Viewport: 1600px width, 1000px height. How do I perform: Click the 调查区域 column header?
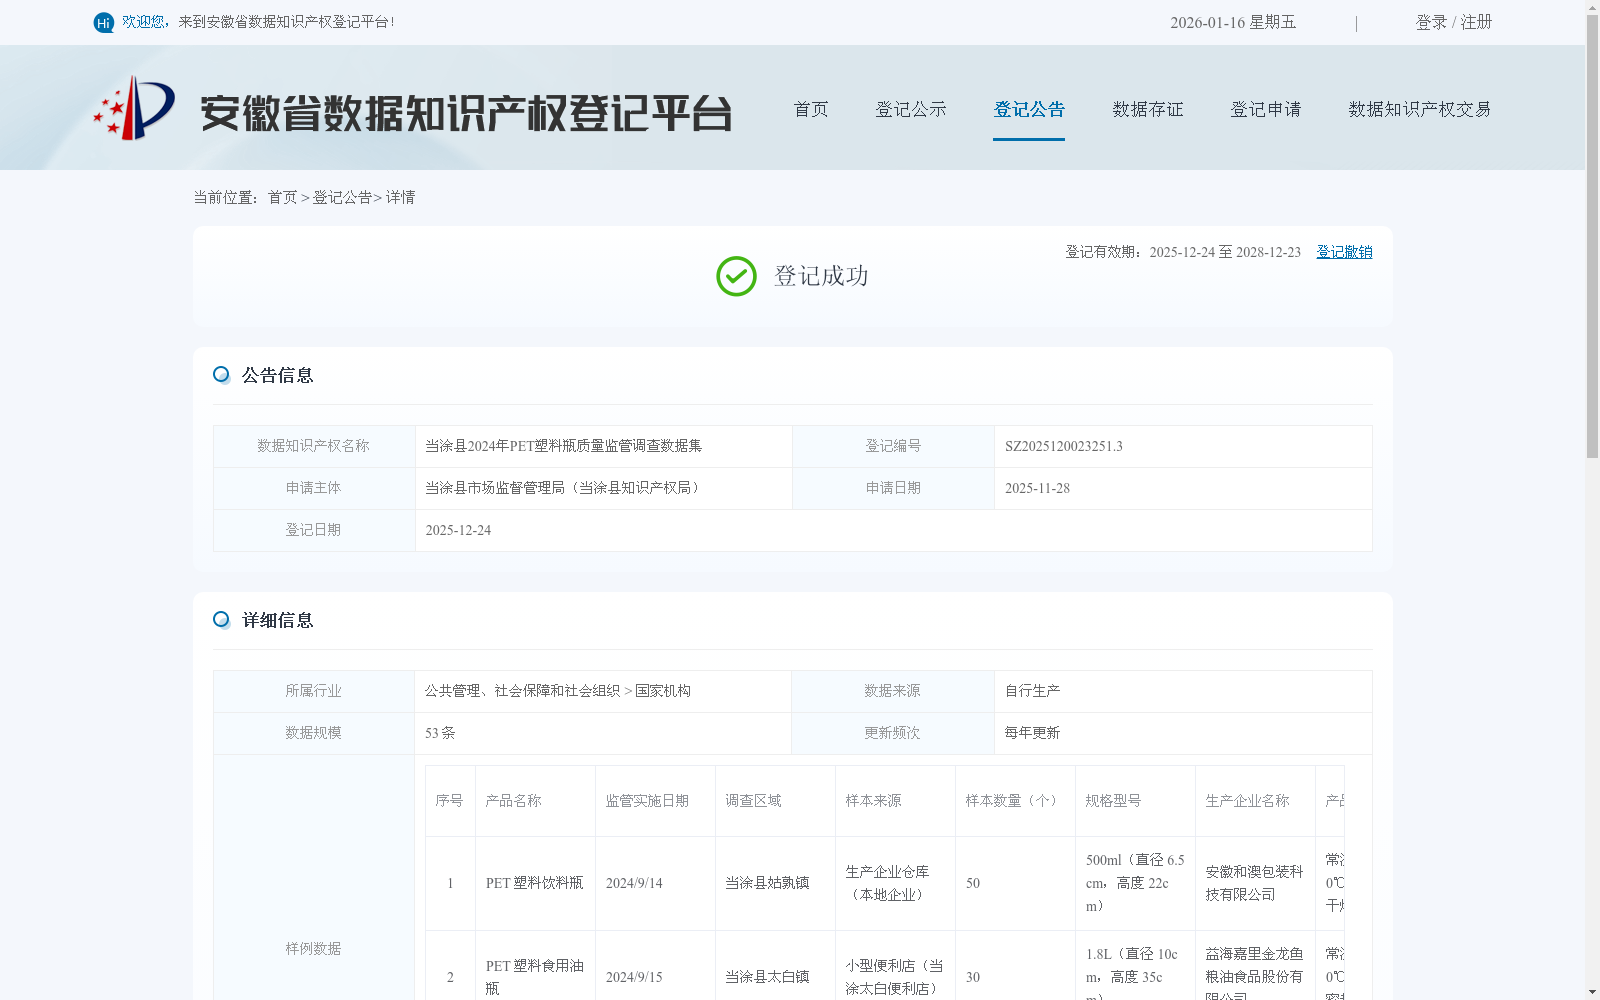pyautogui.click(x=775, y=801)
